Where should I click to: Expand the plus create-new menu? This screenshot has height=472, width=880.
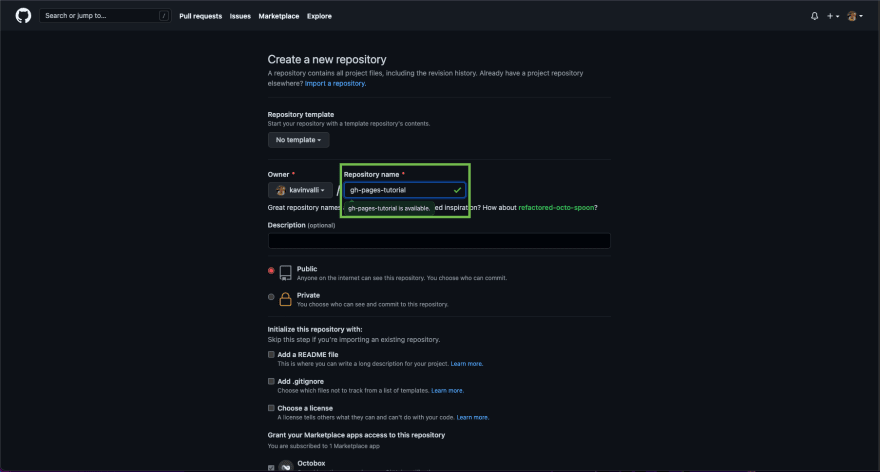click(833, 16)
